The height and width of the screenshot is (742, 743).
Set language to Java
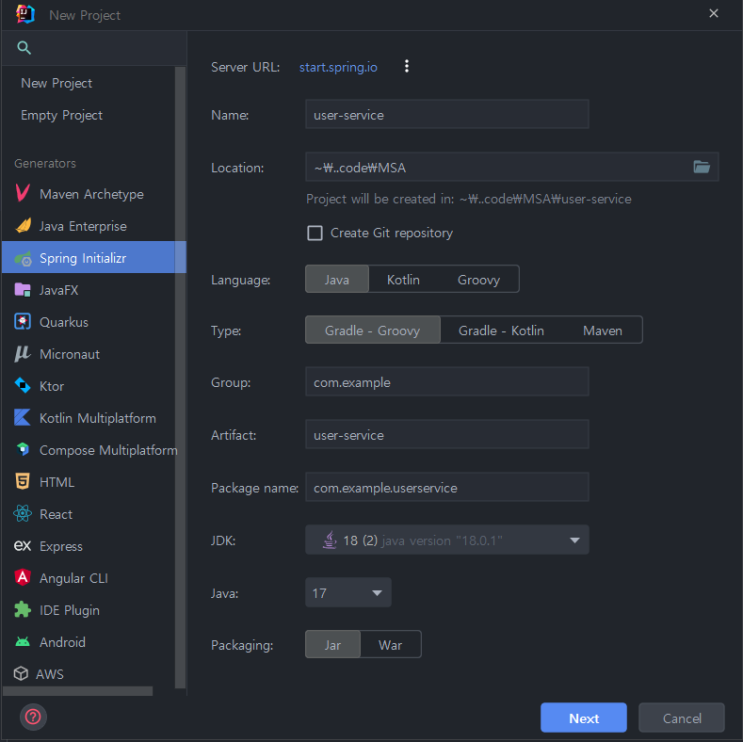tap(337, 280)
